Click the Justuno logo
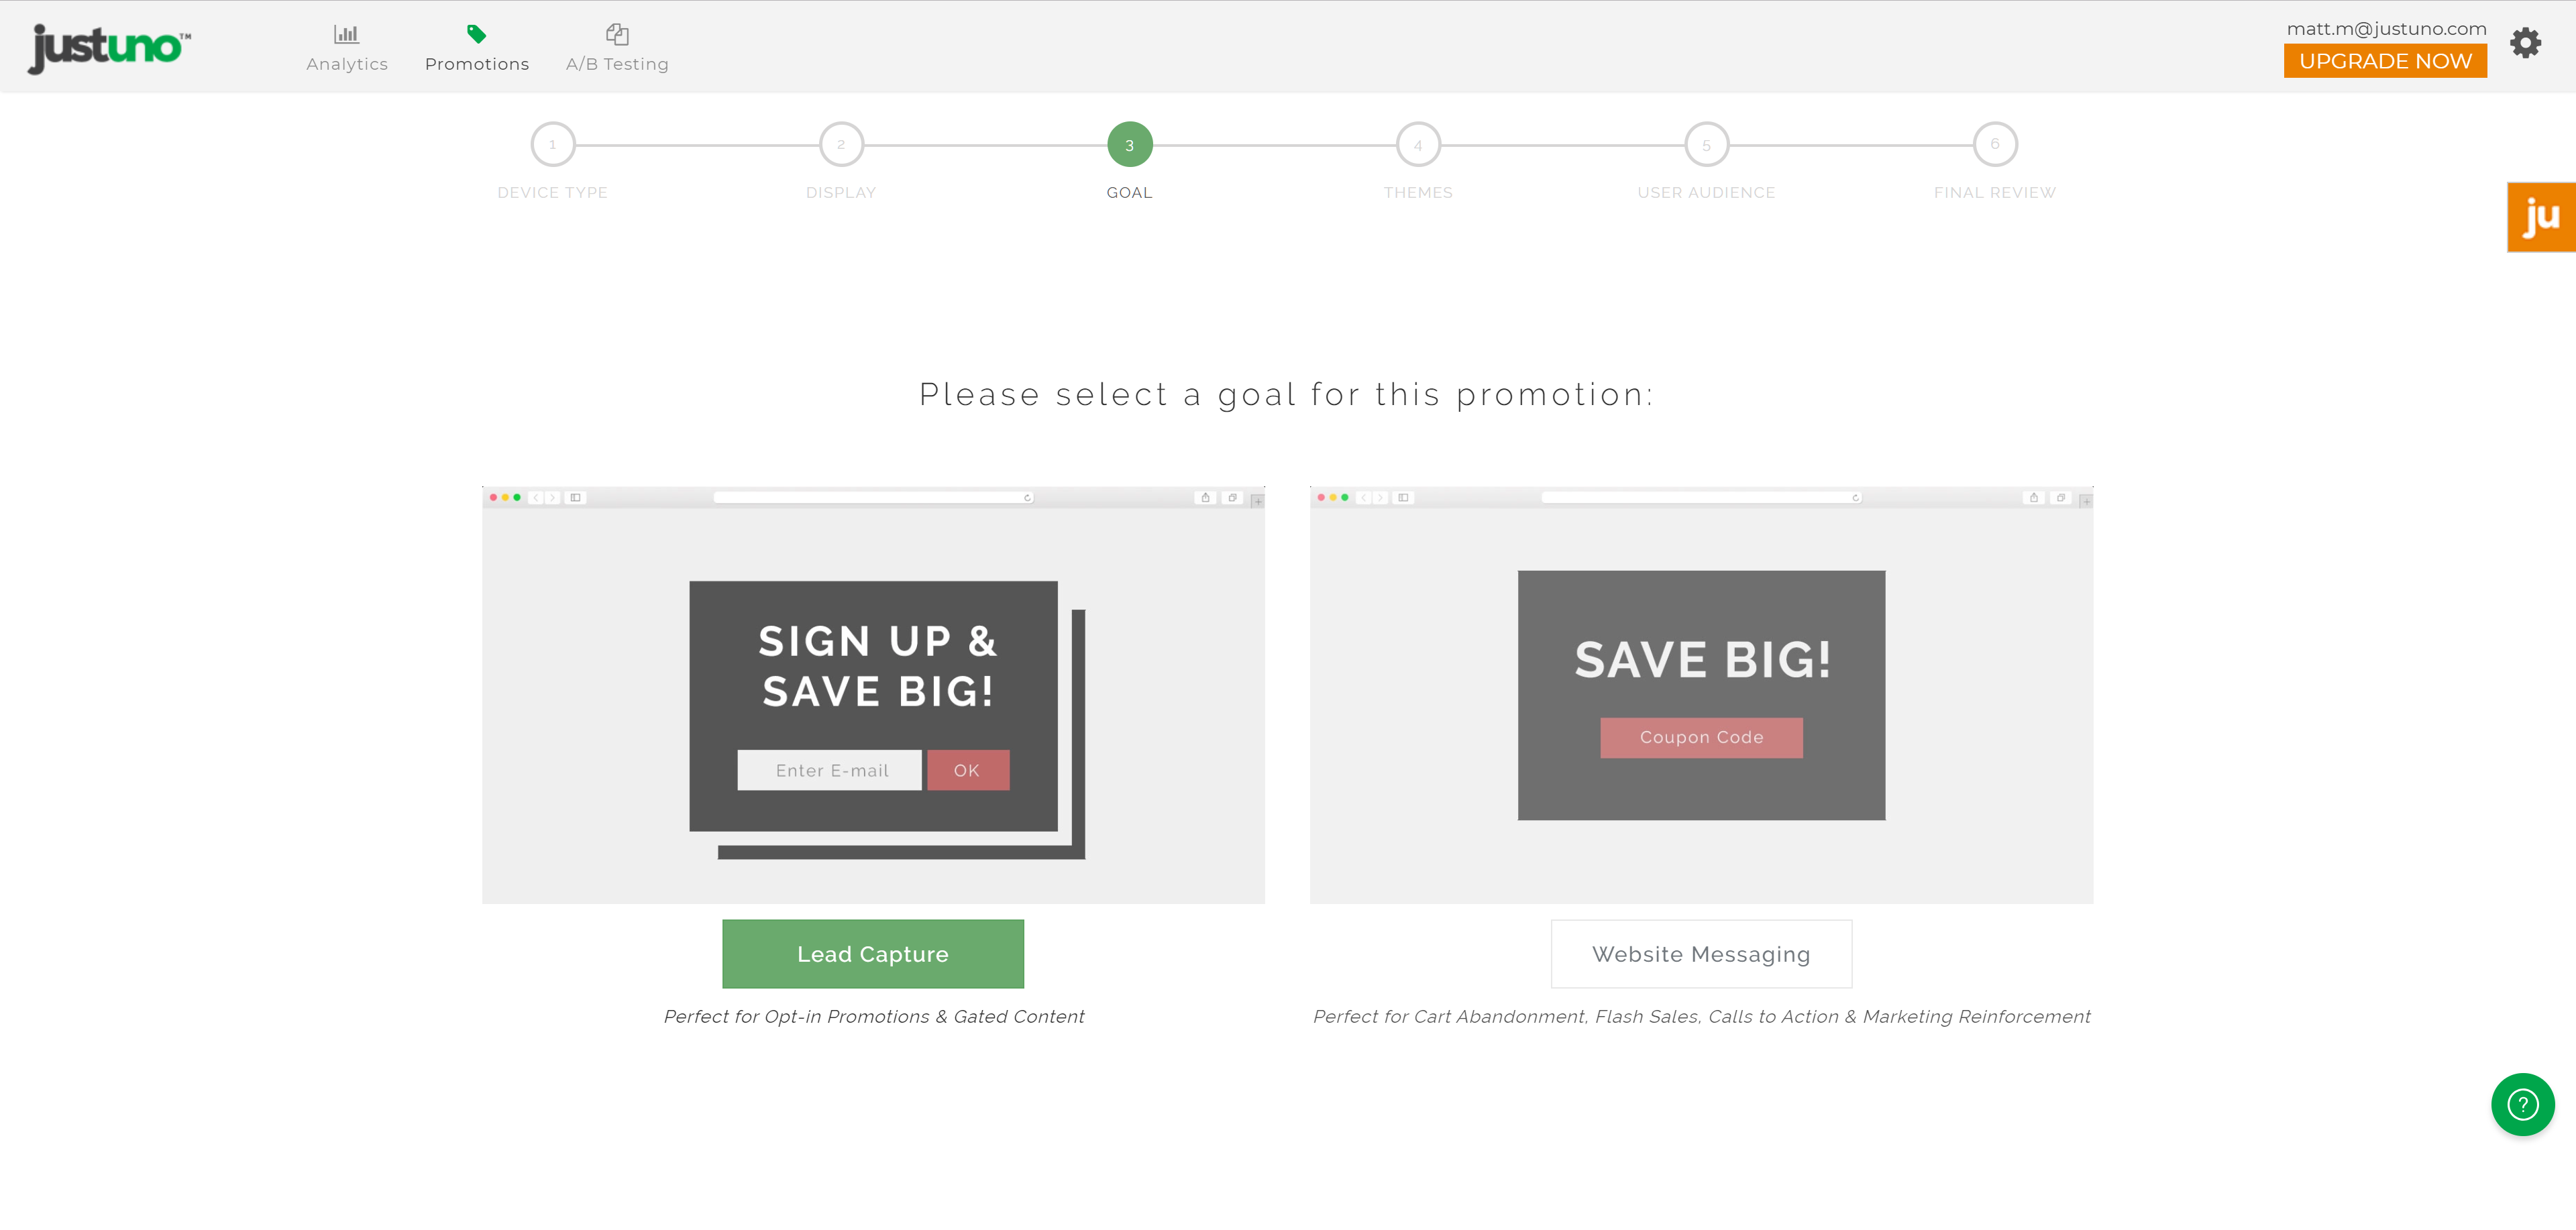2576x1230 pixels. (109, 47)
